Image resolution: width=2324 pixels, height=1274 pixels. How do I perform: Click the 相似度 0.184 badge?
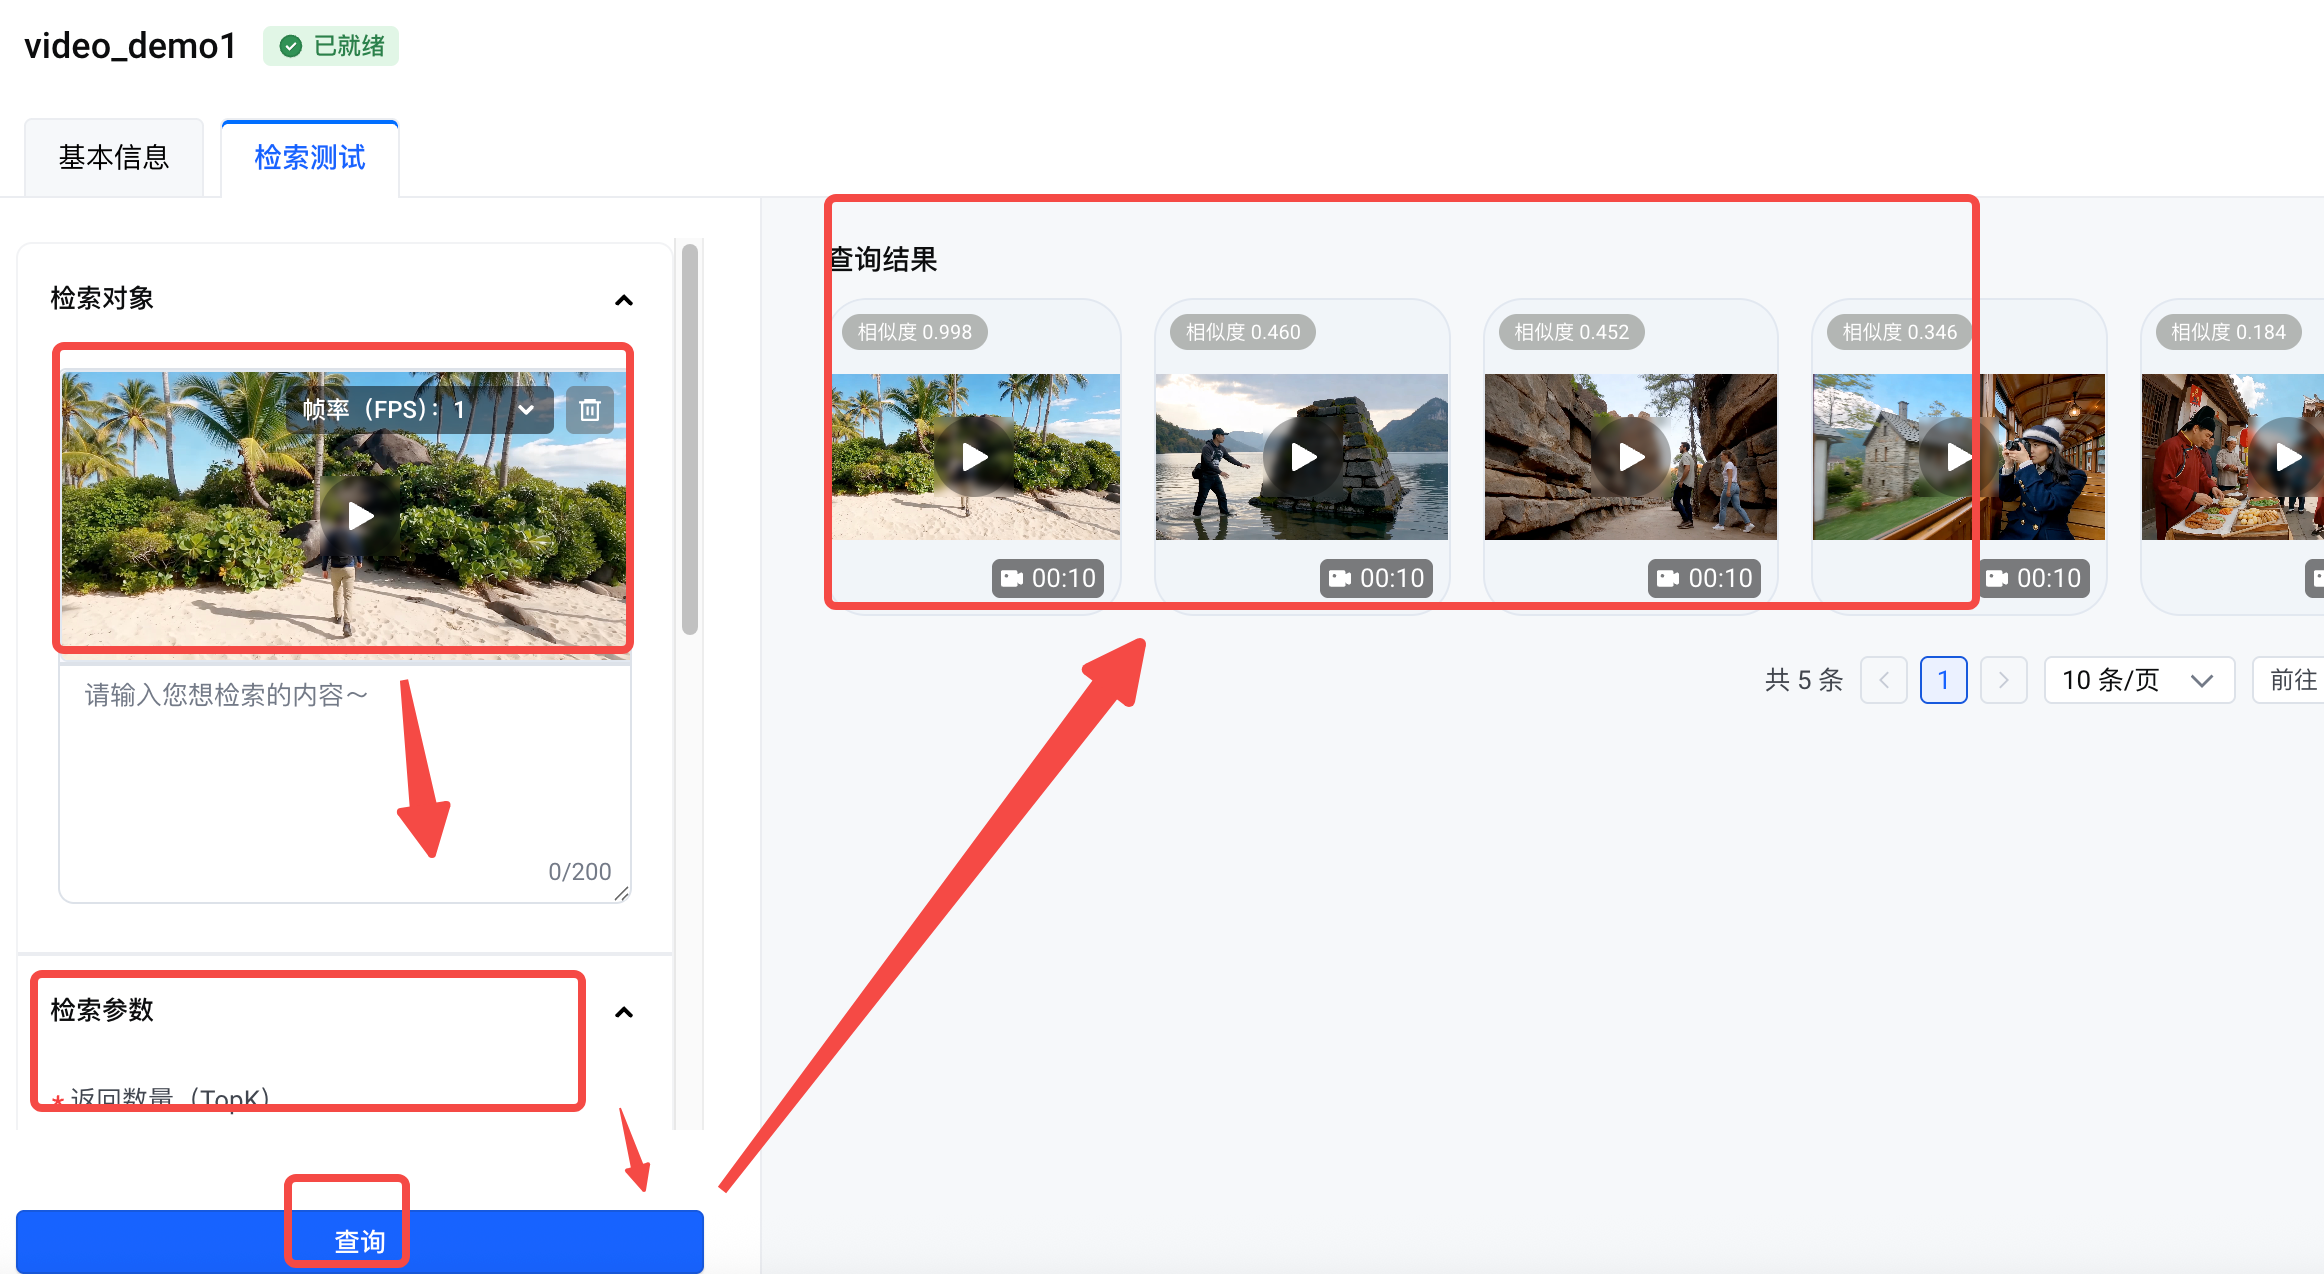2228,332
